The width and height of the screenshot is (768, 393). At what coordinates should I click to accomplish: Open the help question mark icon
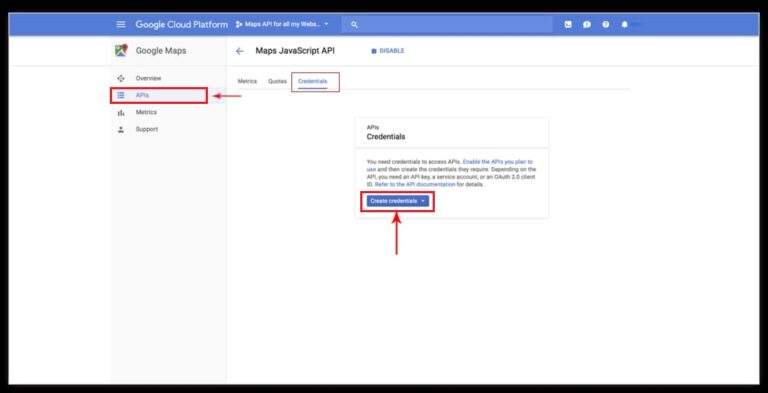606,25
